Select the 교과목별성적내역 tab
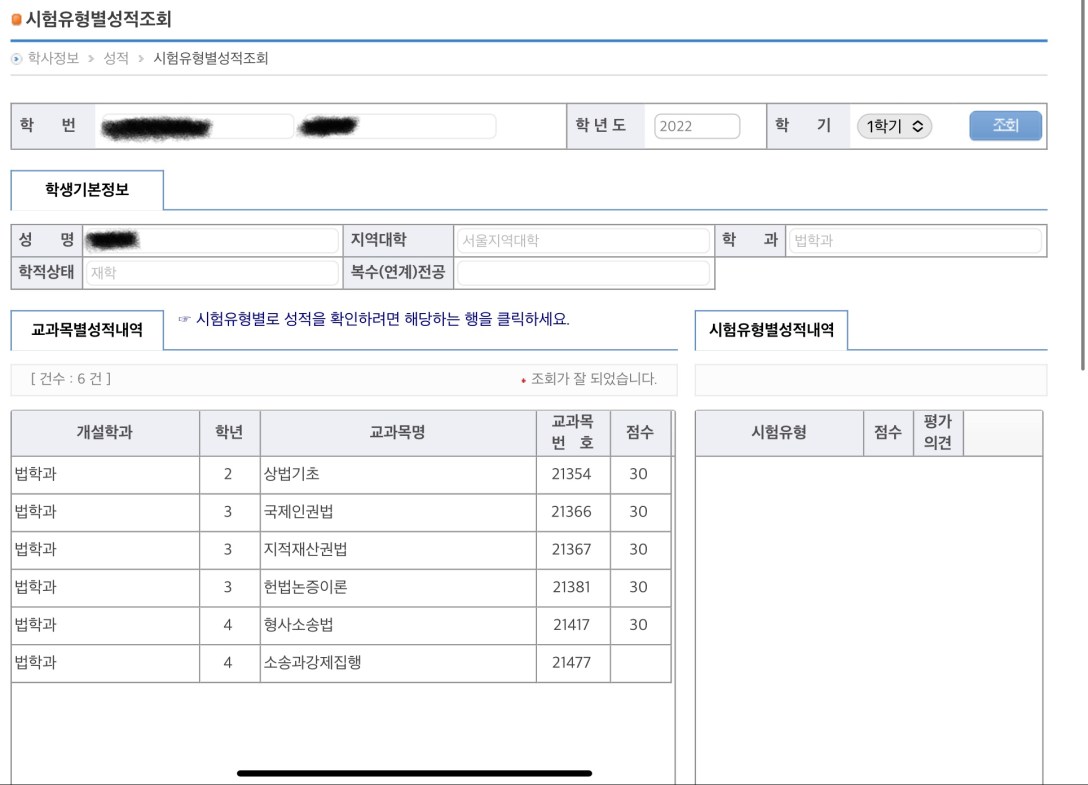Image resolution: width=1088 pixels, height=785 pixels. click(x=87, y=330)
